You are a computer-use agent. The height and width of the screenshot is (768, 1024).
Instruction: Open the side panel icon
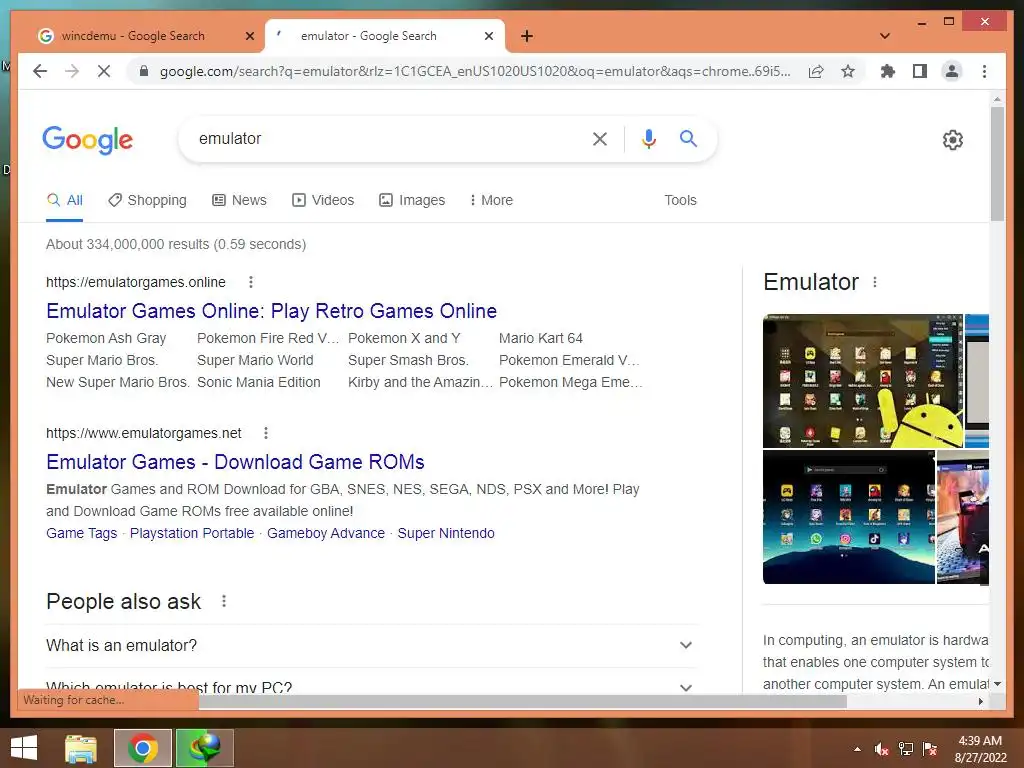(920, 71)
